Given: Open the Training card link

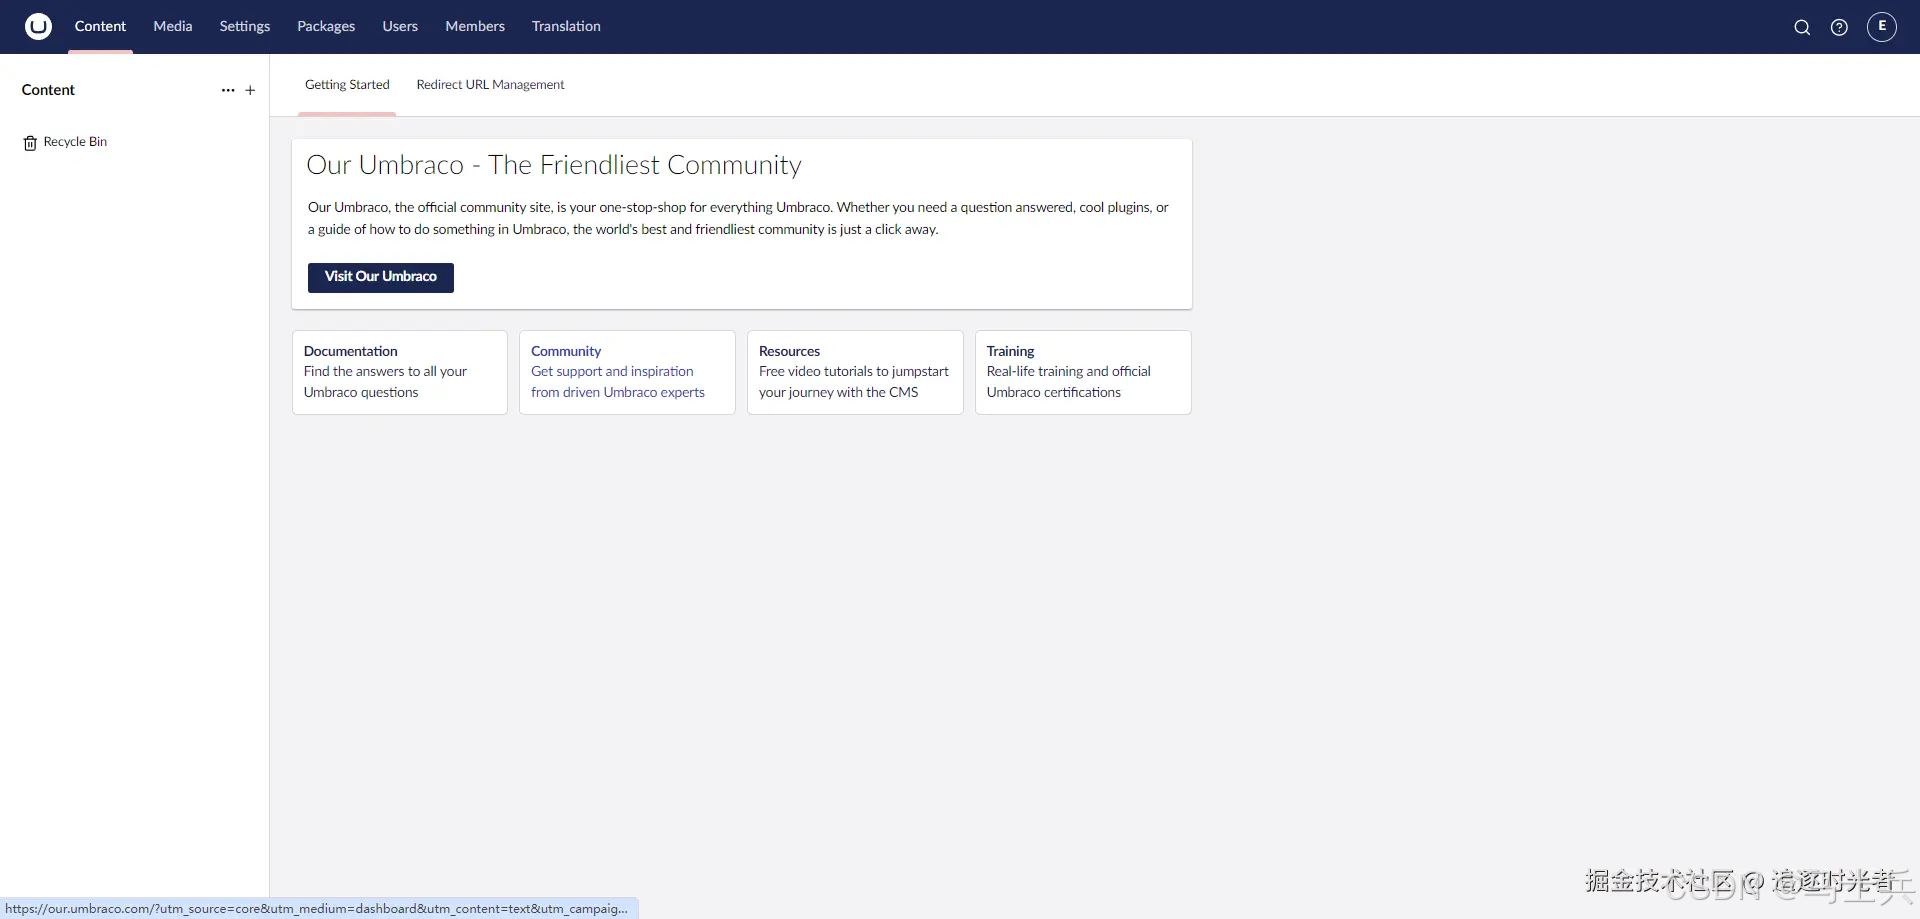Looking at the screenshot, I should (x=1083, y=372).
